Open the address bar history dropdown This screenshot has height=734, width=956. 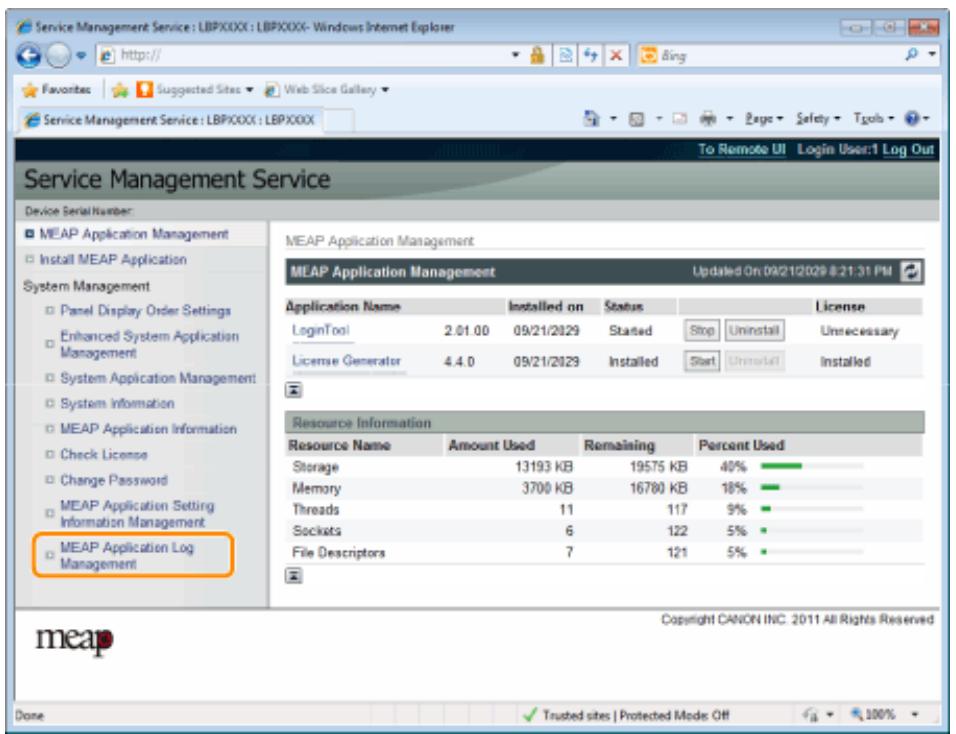(516, 55)
